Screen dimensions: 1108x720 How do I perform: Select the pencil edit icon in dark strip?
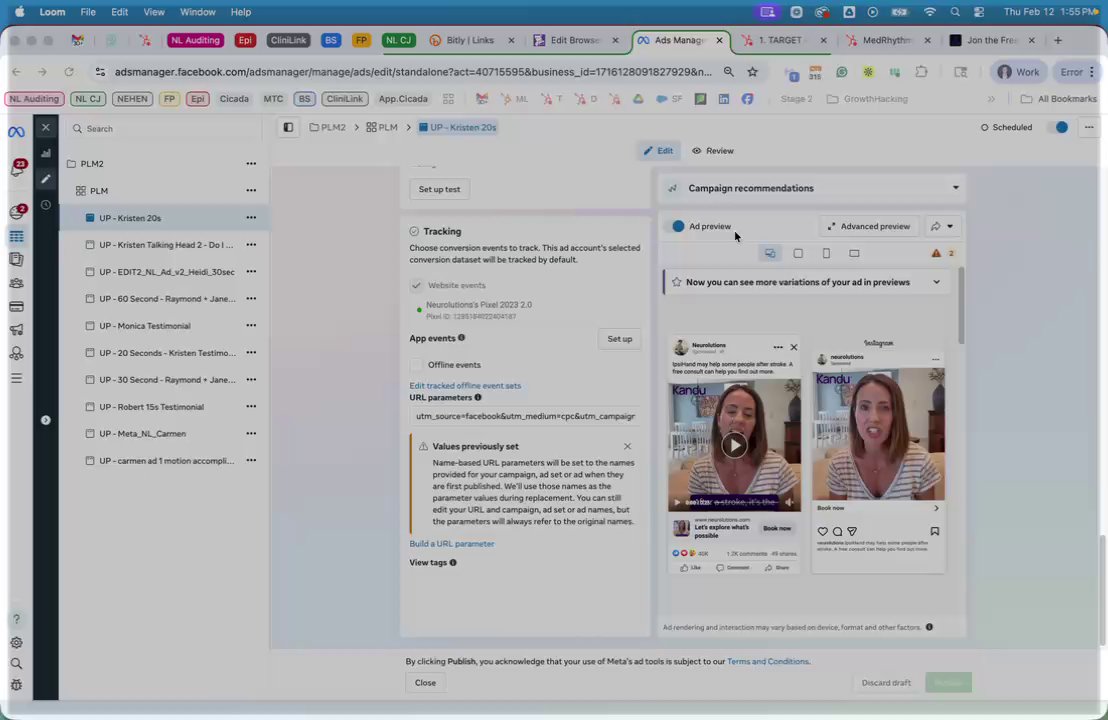(x=46, y=179)
